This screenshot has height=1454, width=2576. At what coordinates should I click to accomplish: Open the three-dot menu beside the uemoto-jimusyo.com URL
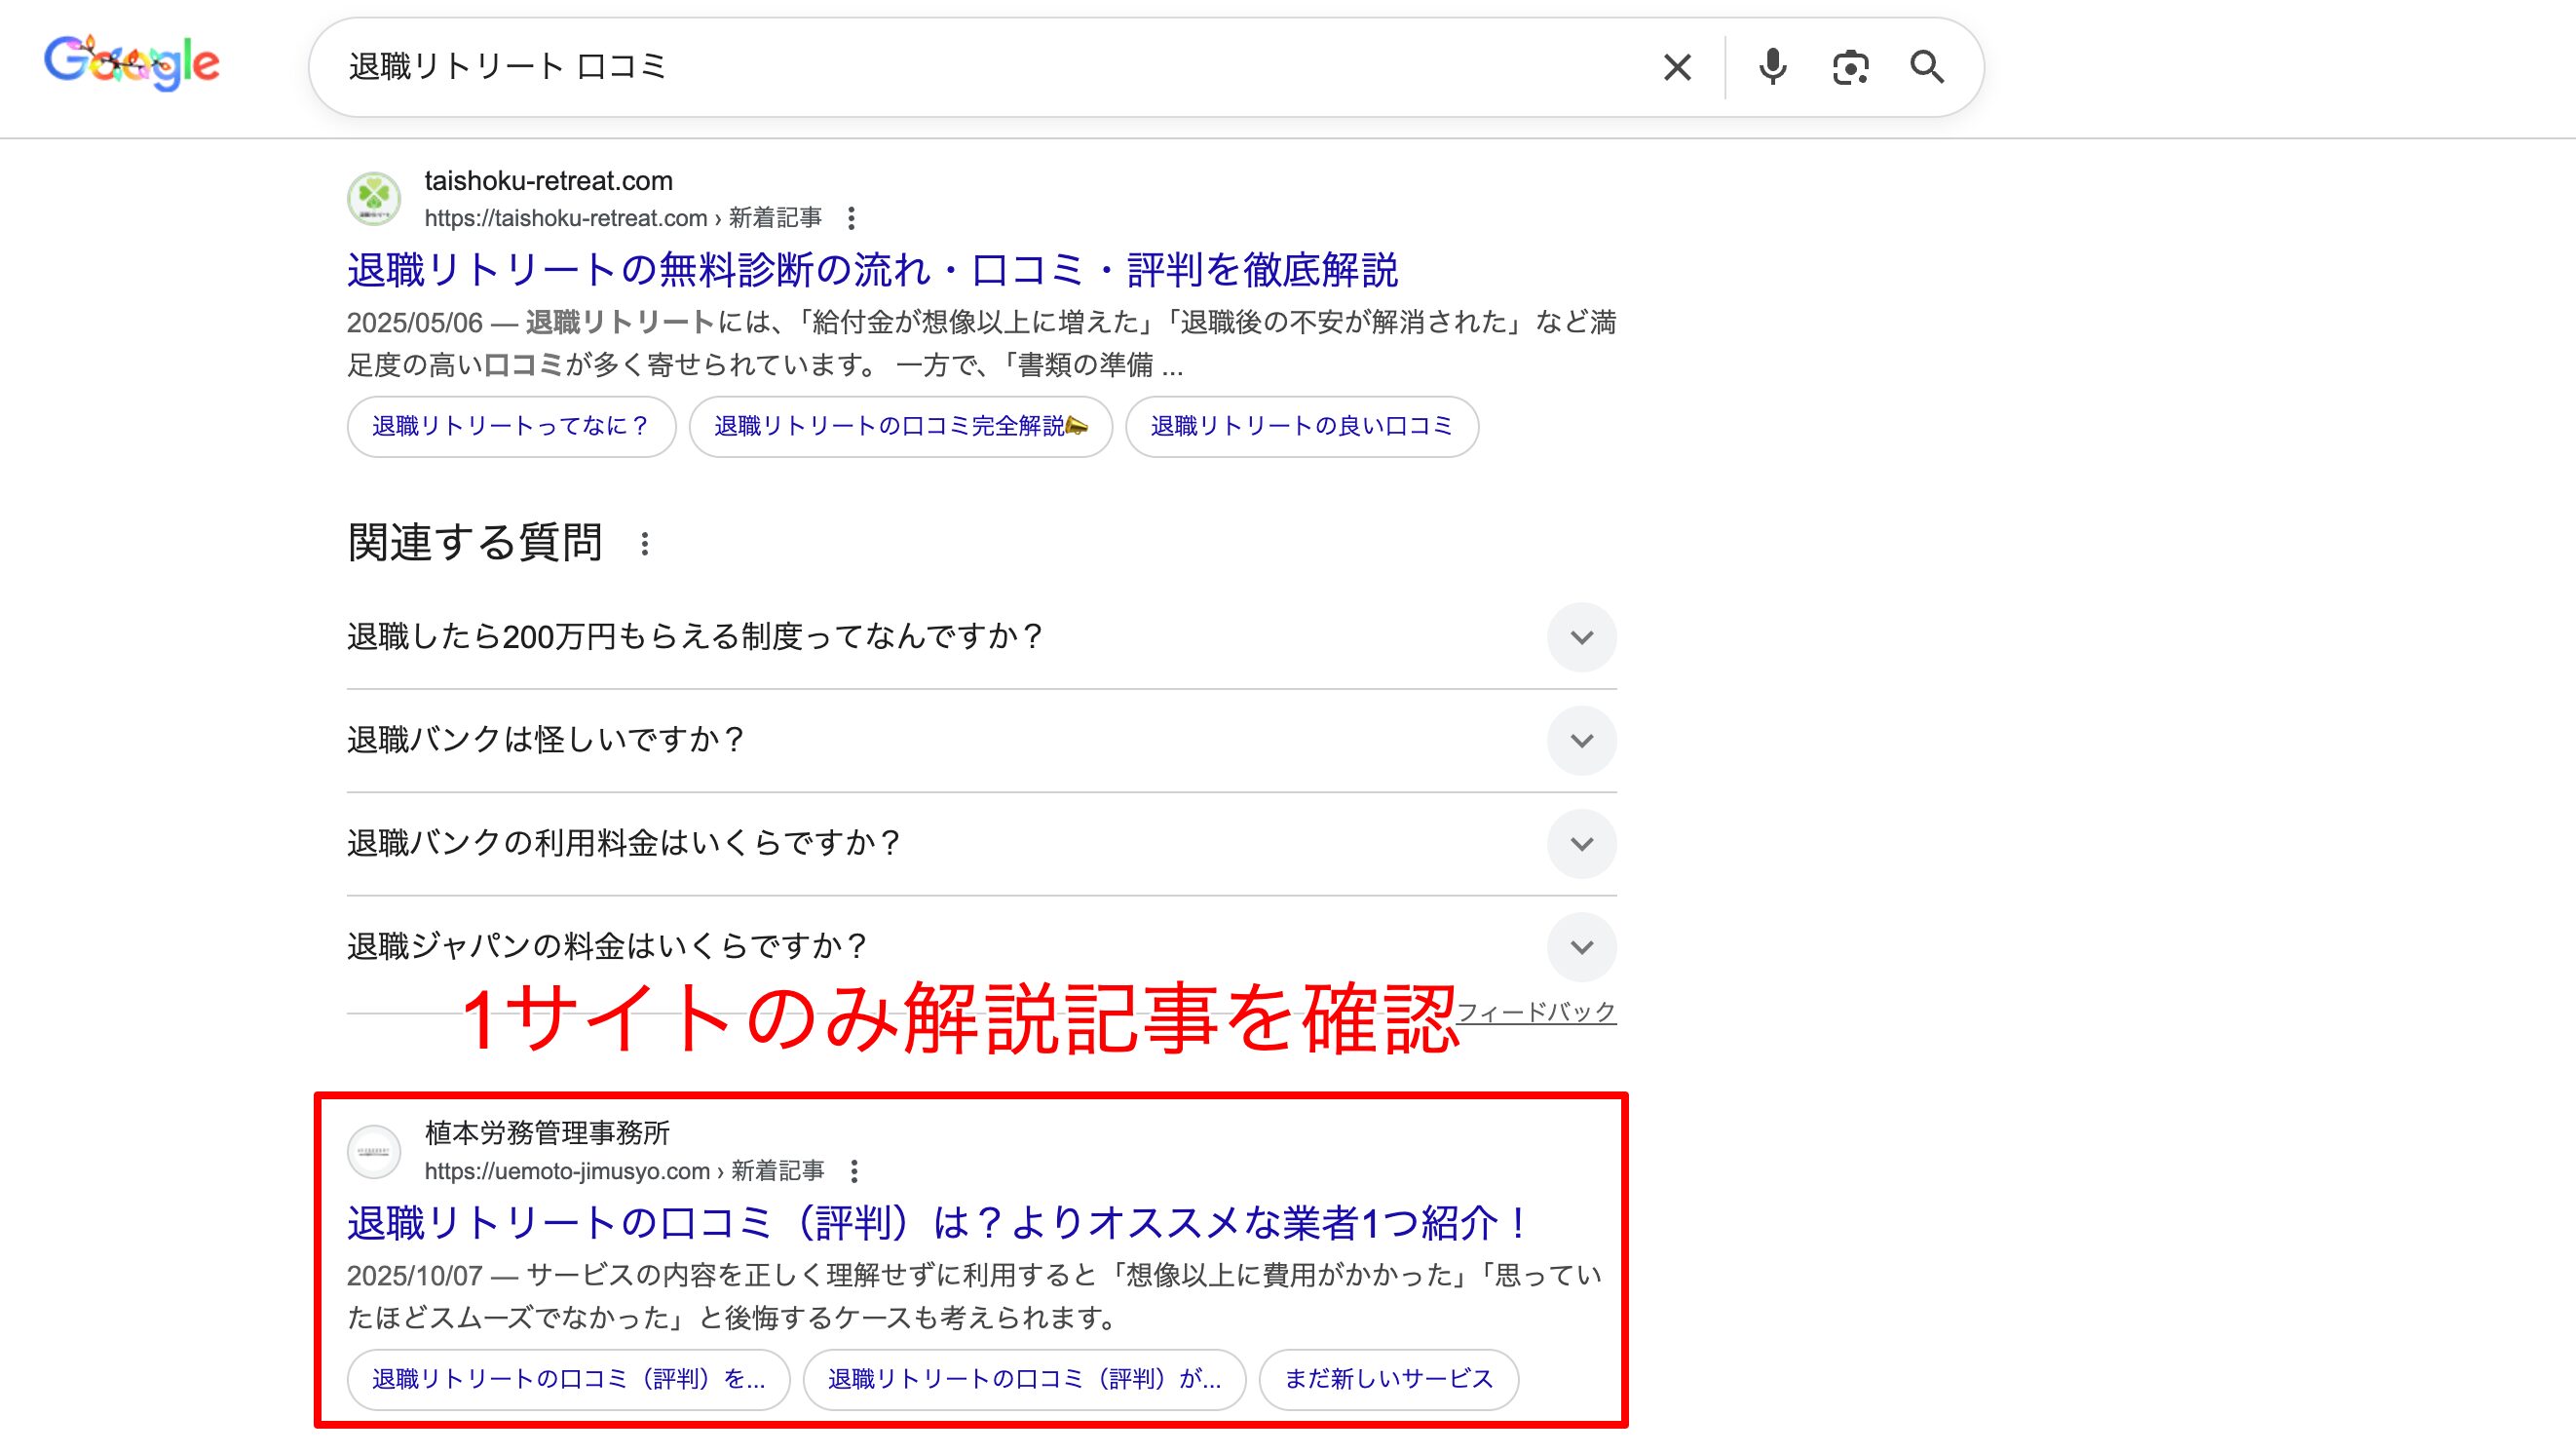click(x=854, y=1171)
